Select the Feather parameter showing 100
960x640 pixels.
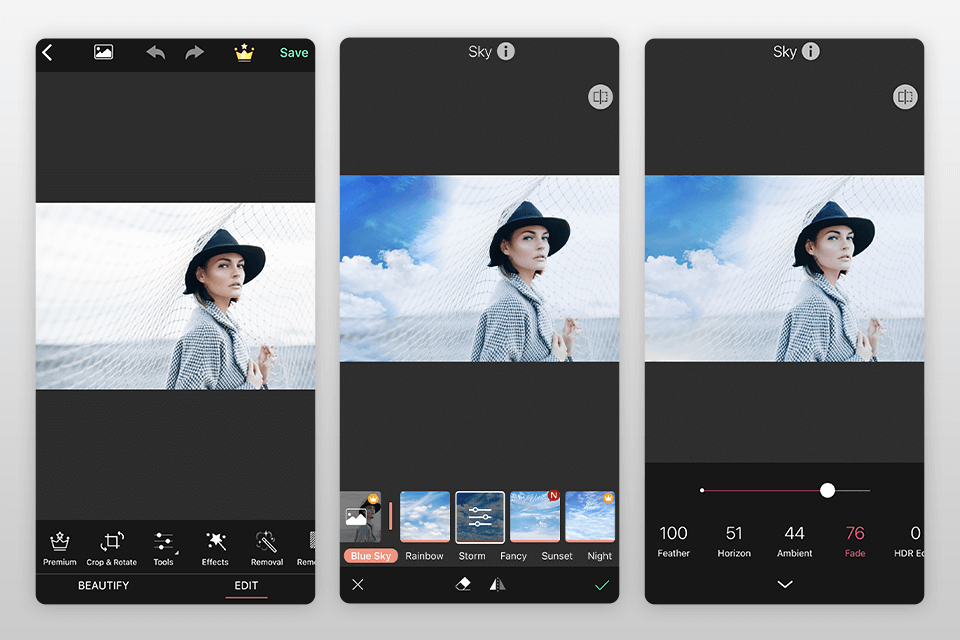pos(673,541)
